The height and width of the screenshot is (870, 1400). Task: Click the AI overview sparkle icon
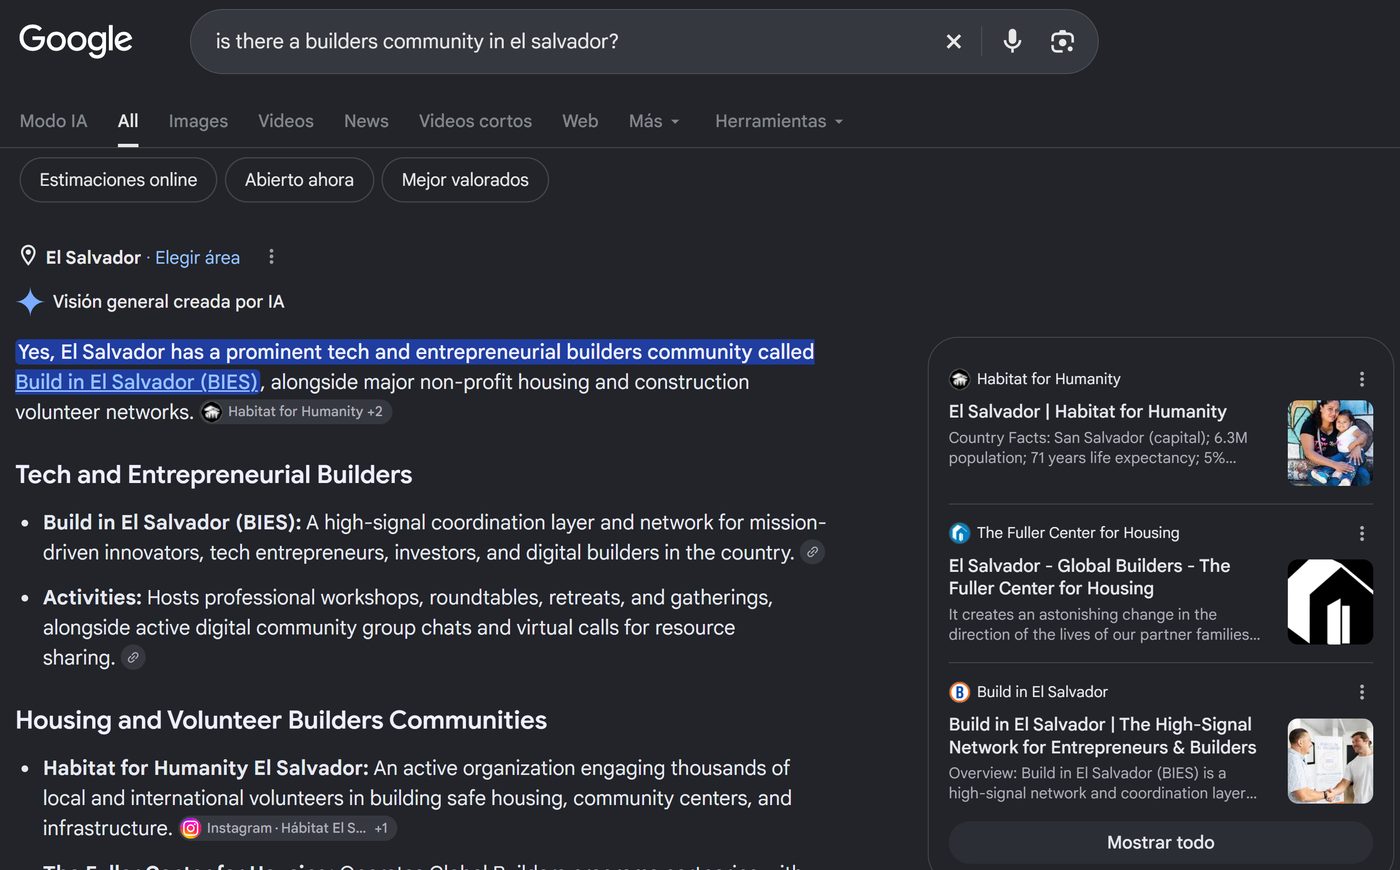click(x=30, y=302)
